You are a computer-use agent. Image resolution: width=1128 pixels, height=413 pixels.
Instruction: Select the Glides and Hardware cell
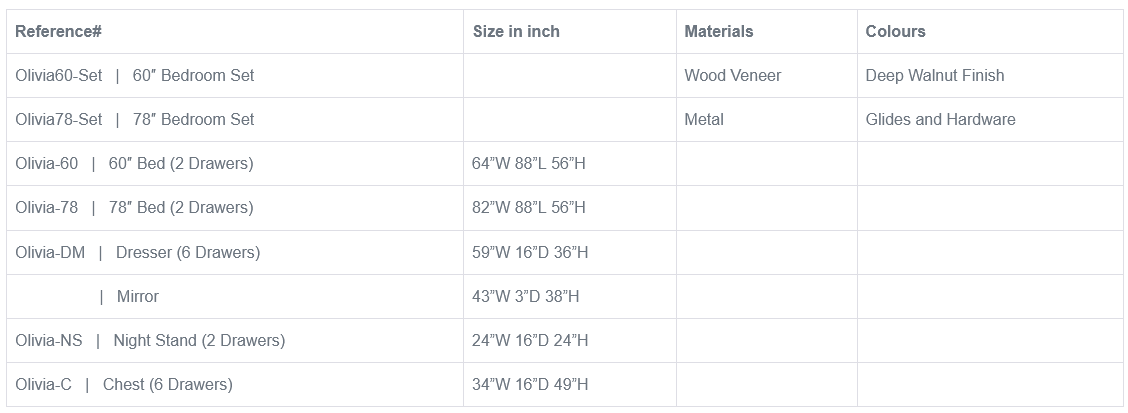pos(940,120)
